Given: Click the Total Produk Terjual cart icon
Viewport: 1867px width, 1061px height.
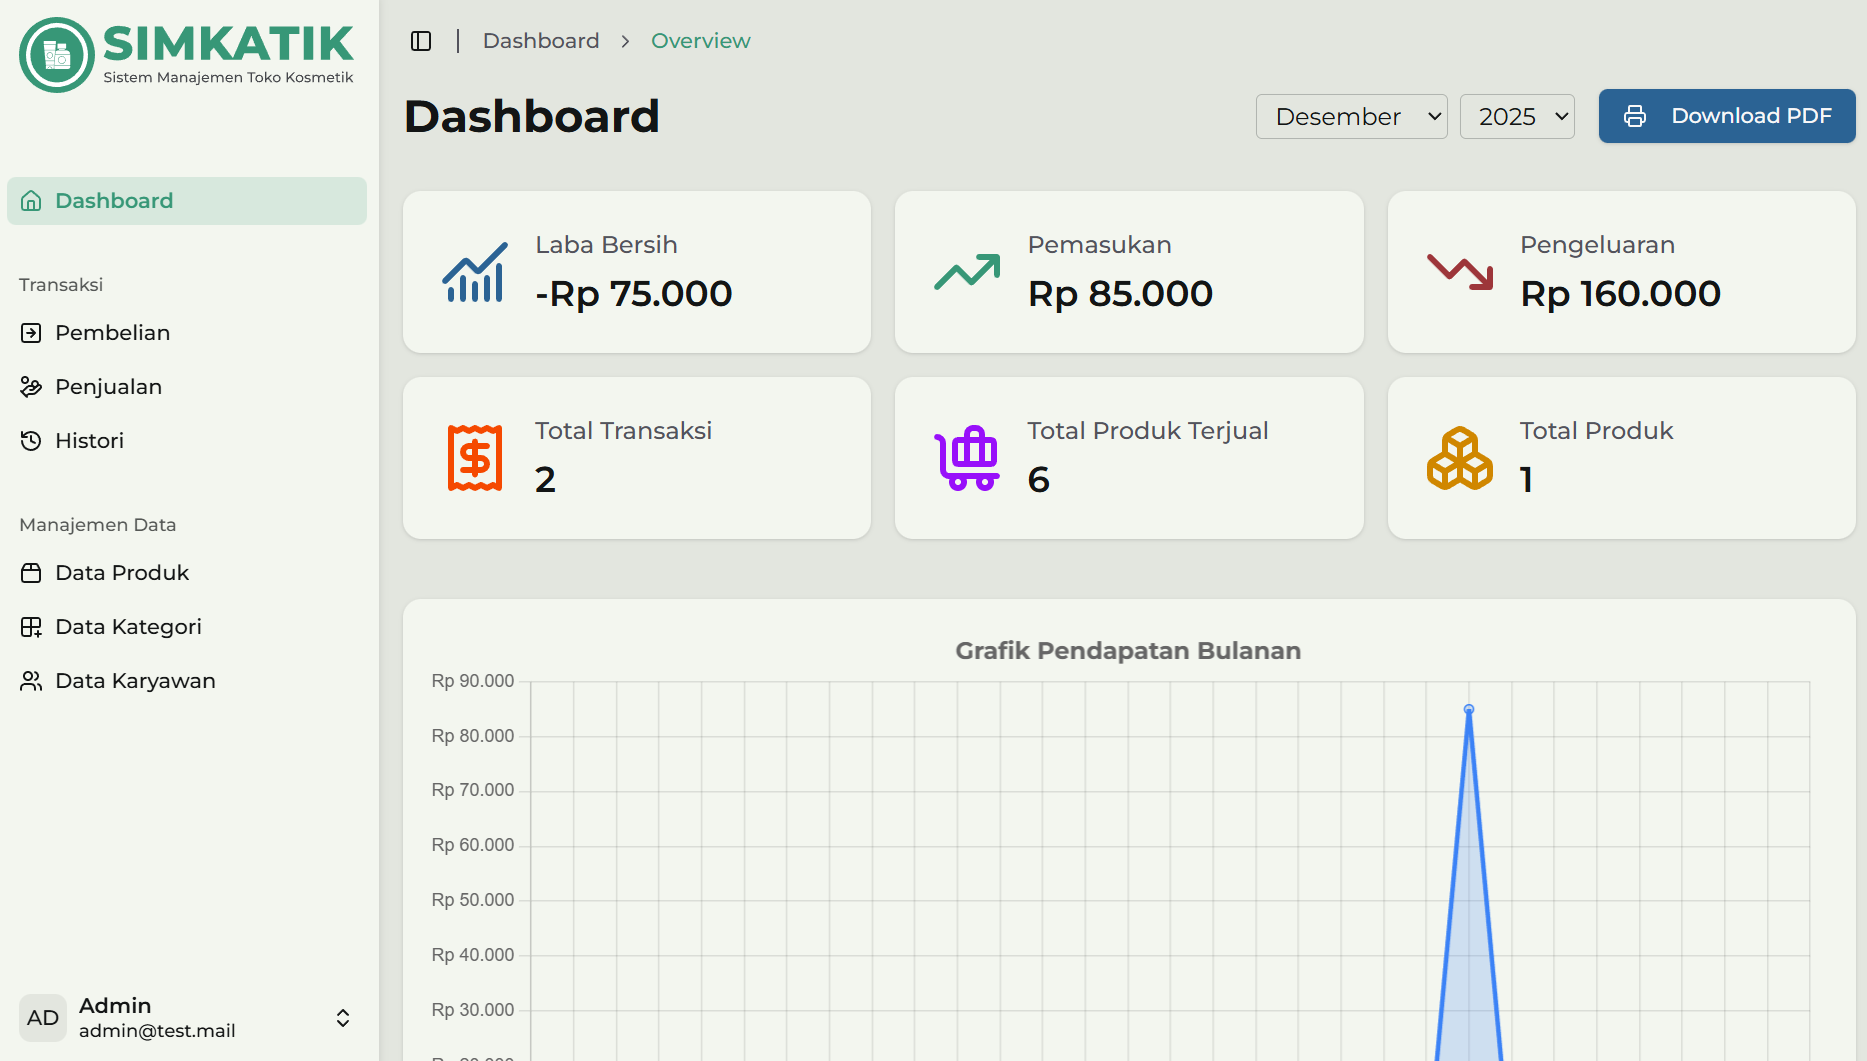Looking at the screenshot, I should (967, 458).
